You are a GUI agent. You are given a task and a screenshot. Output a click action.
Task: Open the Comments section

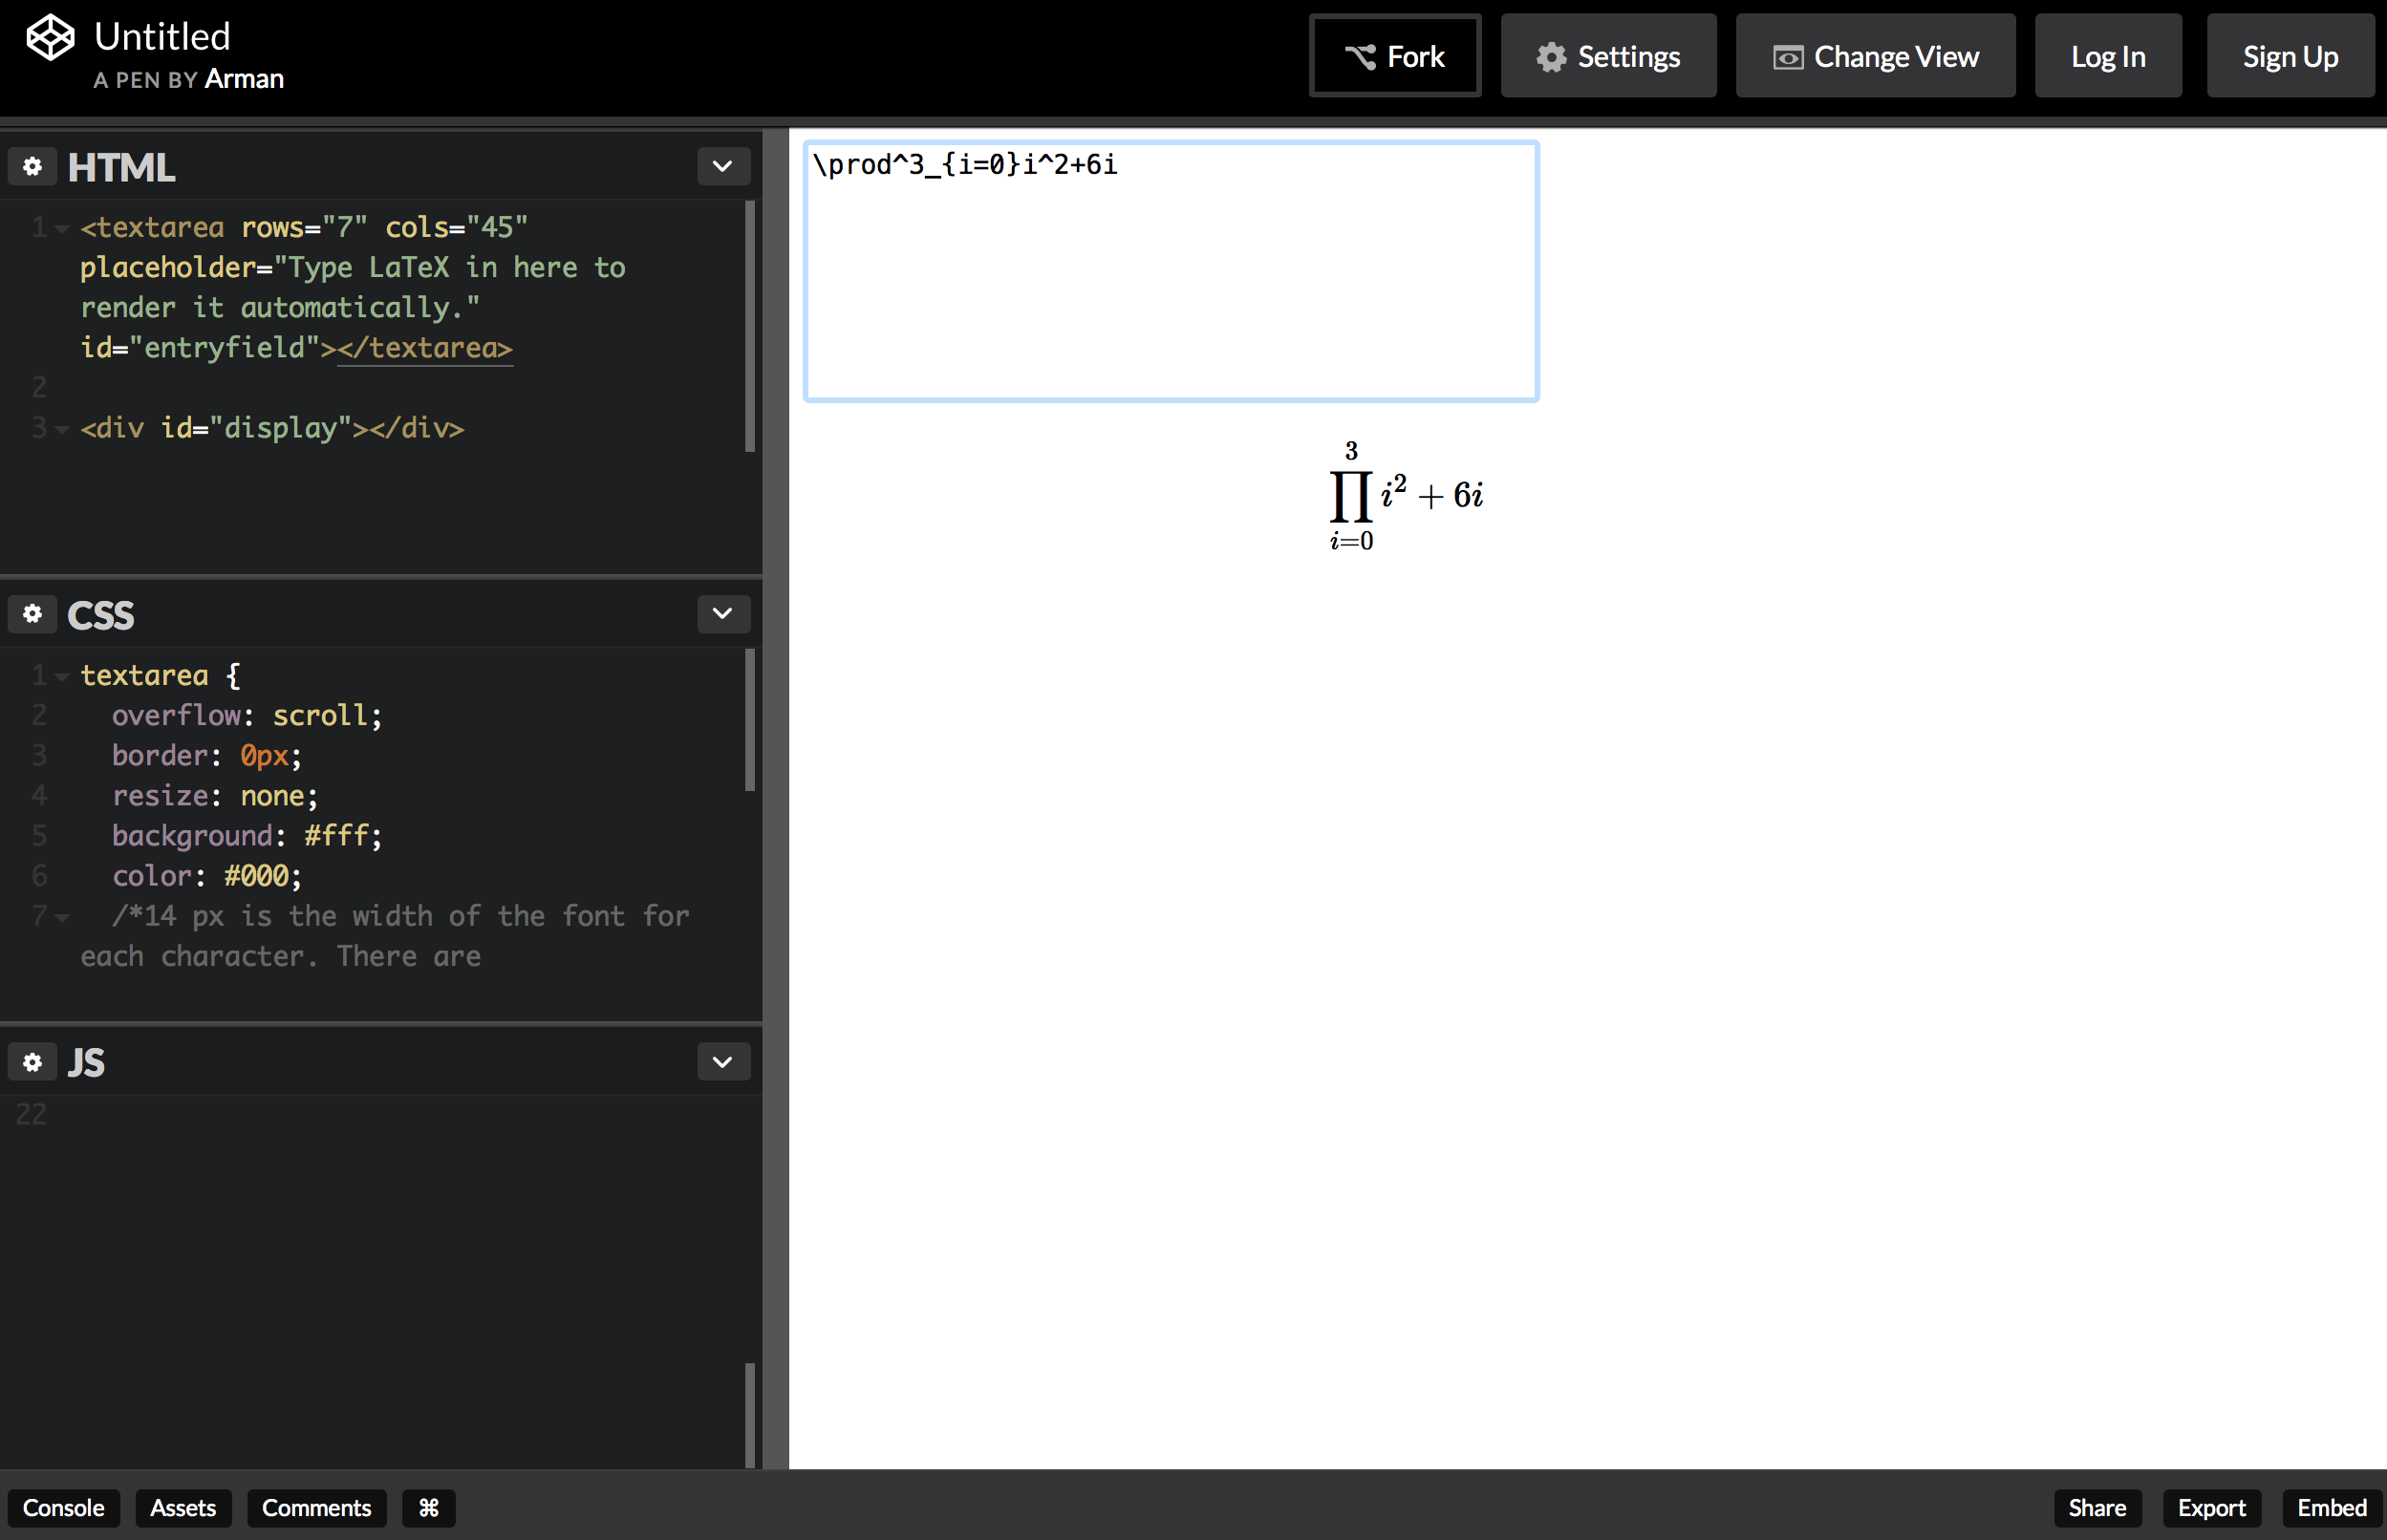pyautogui.click(x=316, y=1508)
